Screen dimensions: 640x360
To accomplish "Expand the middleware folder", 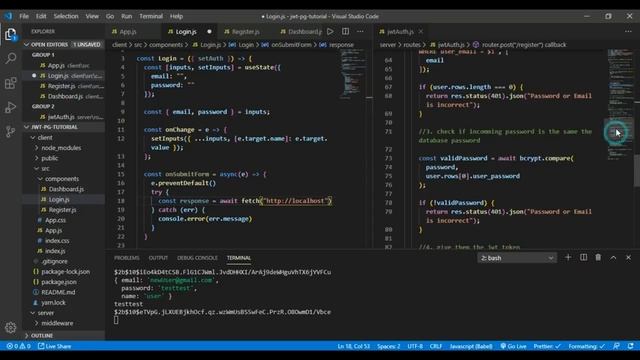I will tap(63, 323).
